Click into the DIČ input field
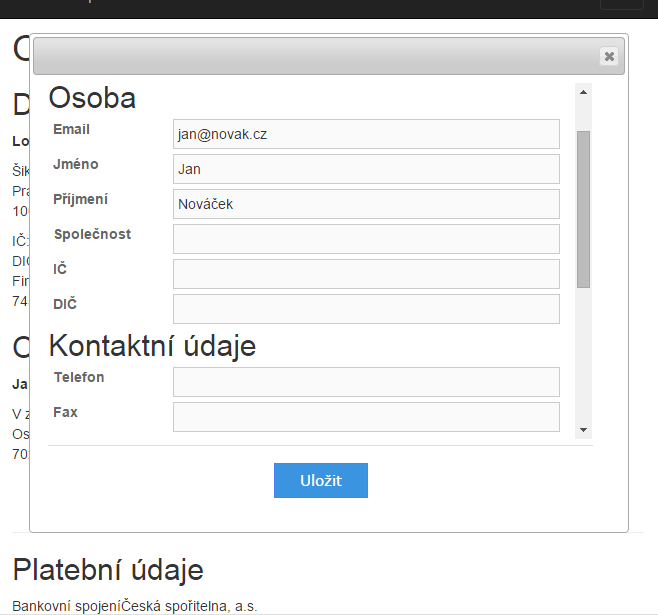This screenshot has height=615, width=658. tap(366, 309)
